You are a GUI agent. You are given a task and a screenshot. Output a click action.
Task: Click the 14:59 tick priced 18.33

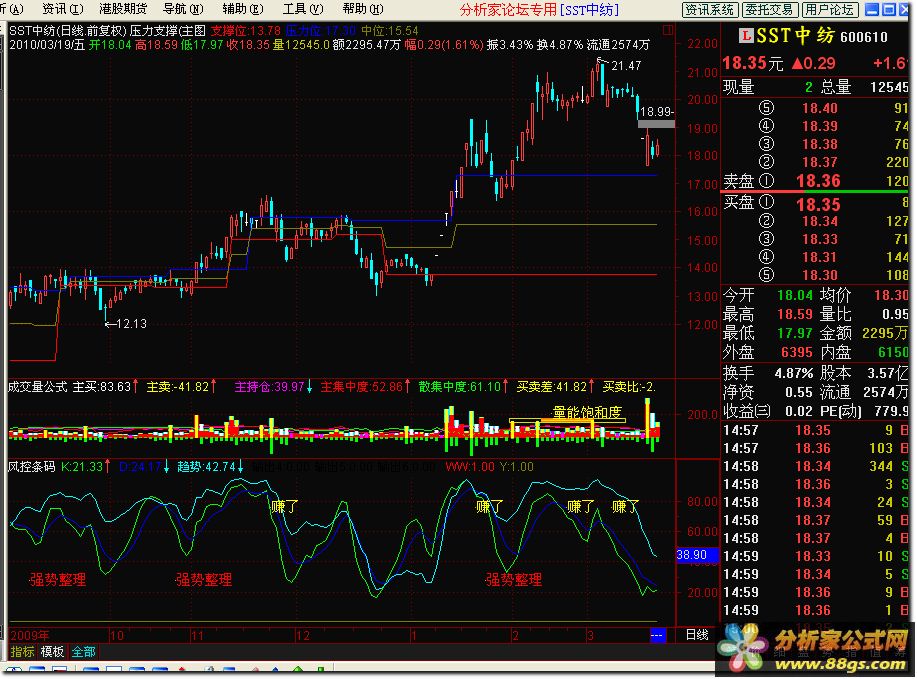[816, 556]
